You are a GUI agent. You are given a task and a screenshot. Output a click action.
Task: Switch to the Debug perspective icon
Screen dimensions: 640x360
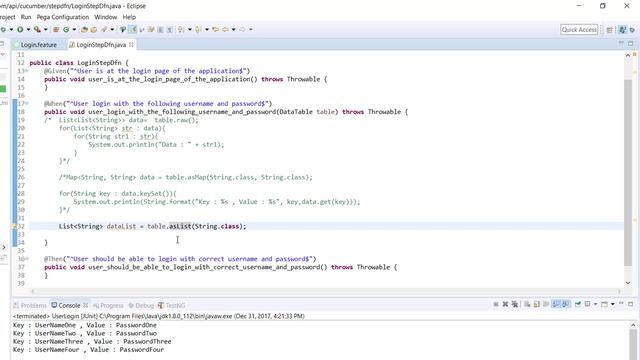click(632, 30)
